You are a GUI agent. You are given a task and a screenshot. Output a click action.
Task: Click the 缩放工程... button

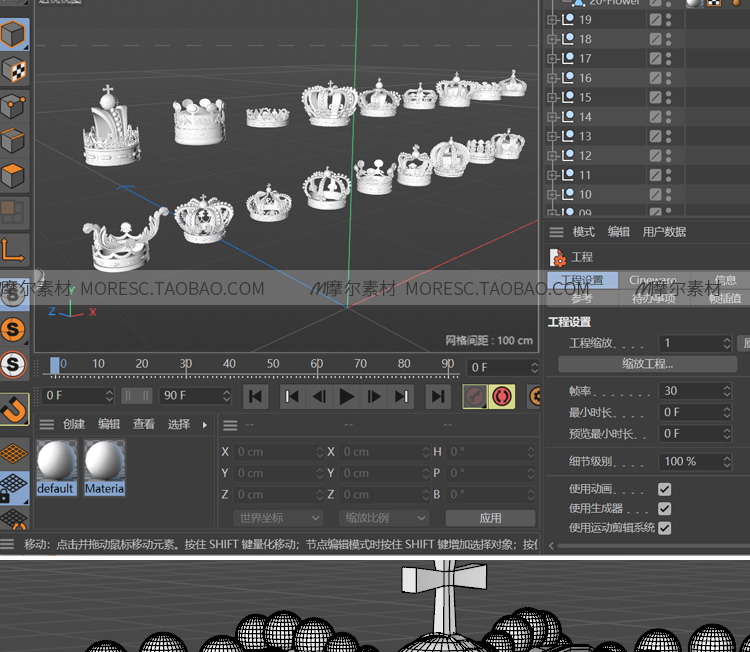[647, 364]
